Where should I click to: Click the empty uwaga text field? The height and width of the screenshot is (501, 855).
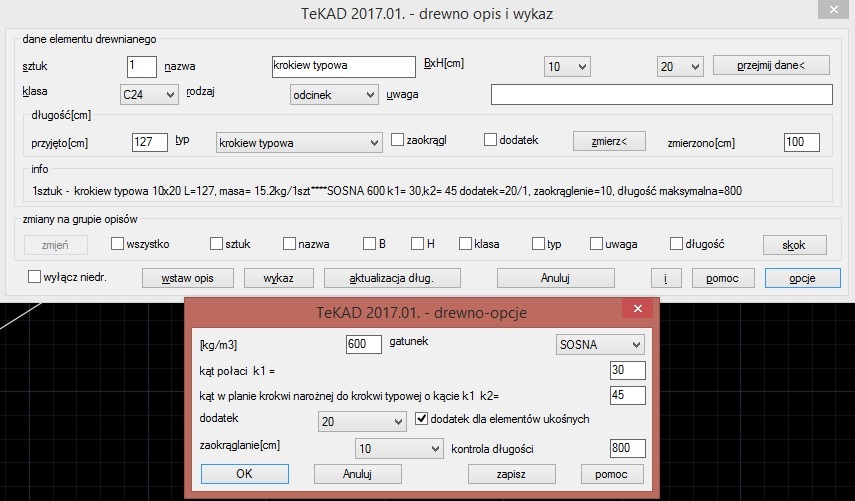click(661, 94)
